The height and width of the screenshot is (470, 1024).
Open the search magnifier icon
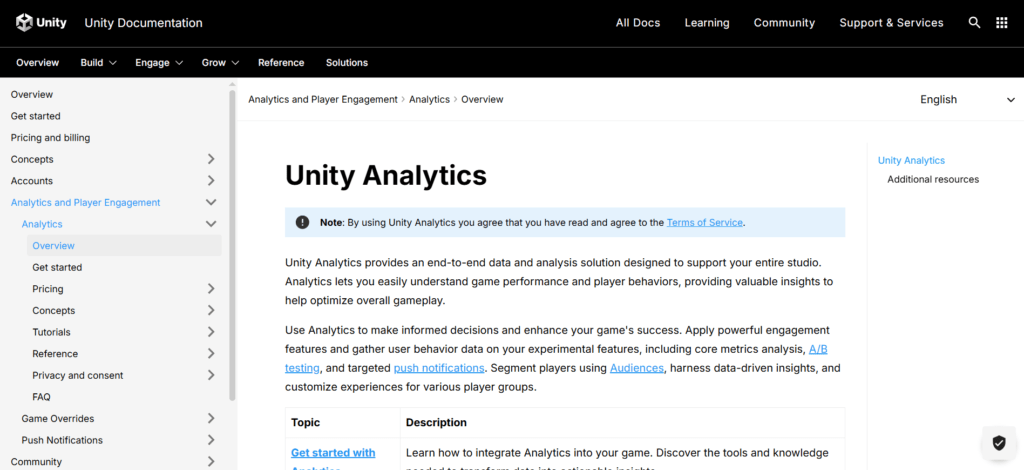click(974, 22)
